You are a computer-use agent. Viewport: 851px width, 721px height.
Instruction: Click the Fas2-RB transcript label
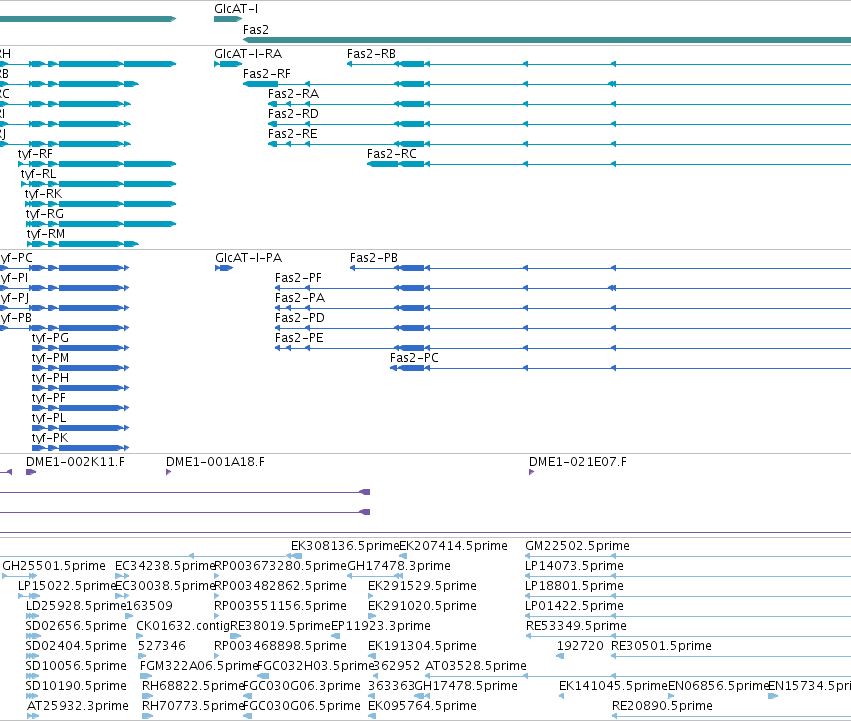pos(371,54)
